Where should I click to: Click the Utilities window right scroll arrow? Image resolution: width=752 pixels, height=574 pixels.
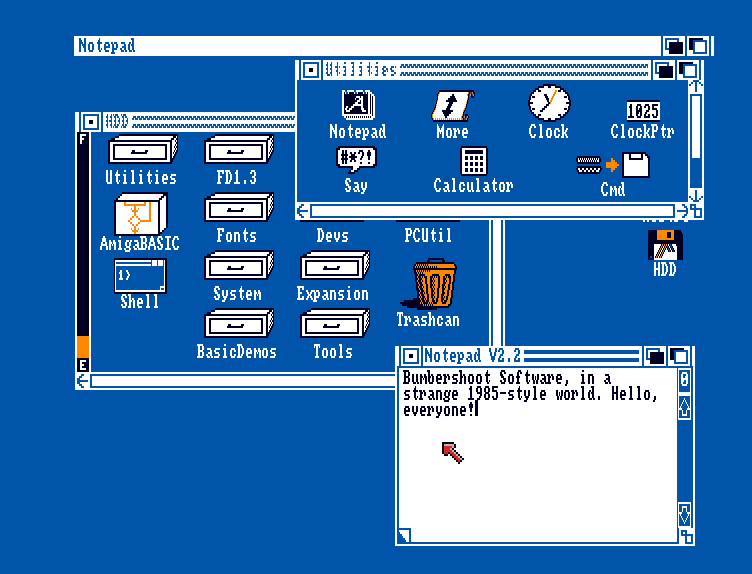coord(682,211)
